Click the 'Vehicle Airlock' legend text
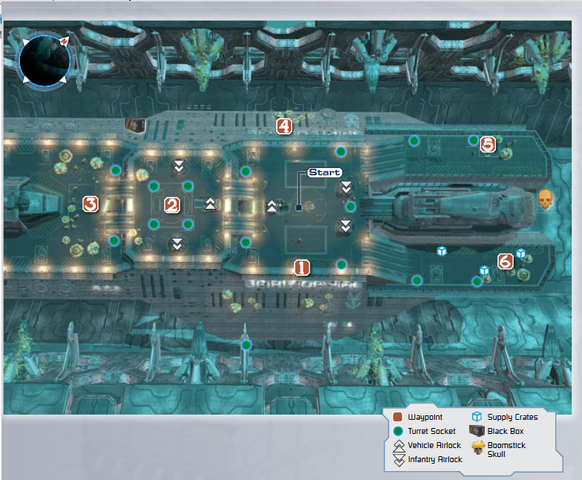 click(434, 445)
